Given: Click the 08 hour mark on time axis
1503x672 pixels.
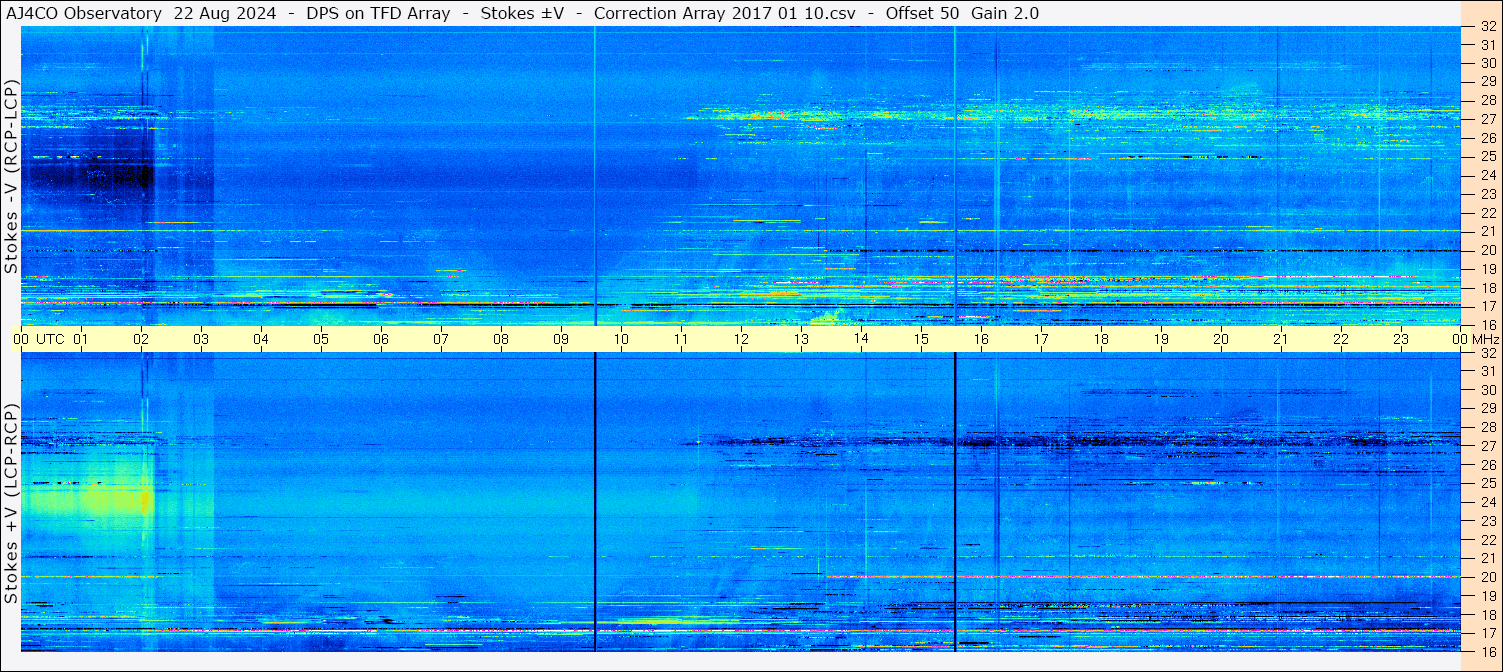Looking at the screenshot, I should point(501,339).
